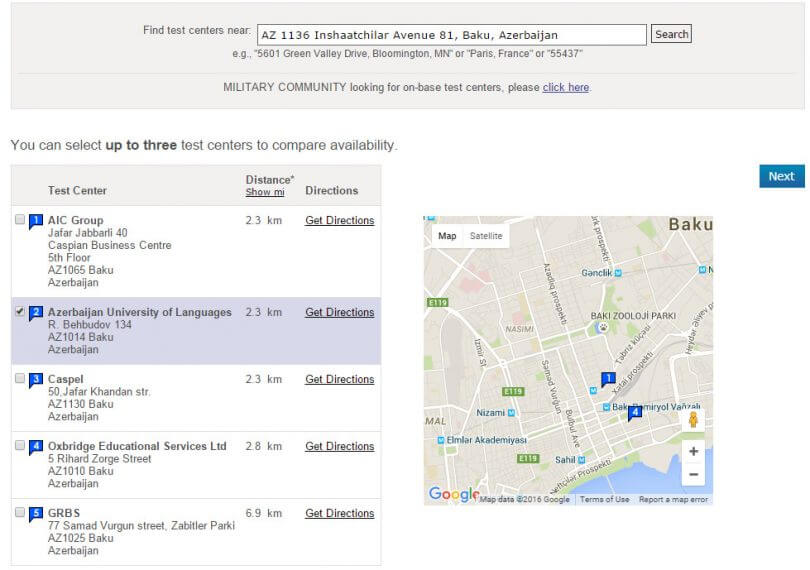Open military 'click here' link
The height and width of the screenshot is (570, 810).
(x=565, y=87)
